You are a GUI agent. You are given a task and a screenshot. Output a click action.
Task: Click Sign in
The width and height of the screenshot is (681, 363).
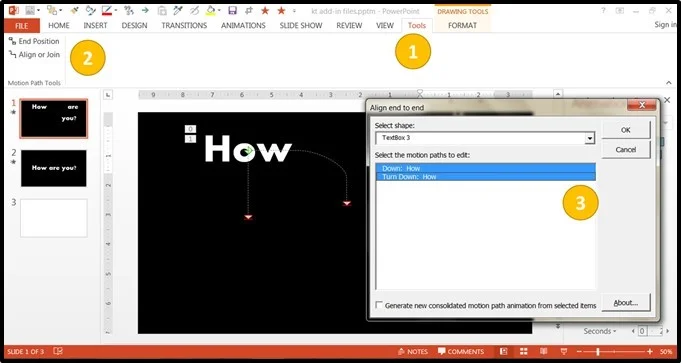point(664,25)
